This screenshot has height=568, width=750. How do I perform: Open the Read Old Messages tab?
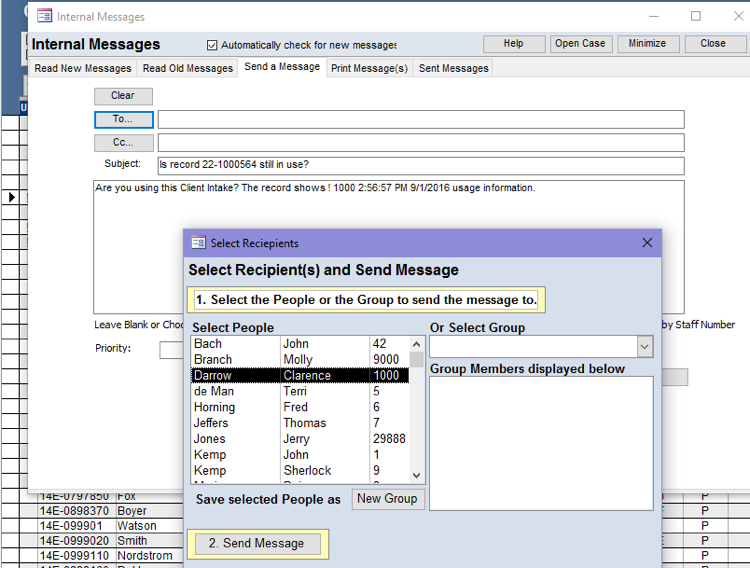[187, 69]
